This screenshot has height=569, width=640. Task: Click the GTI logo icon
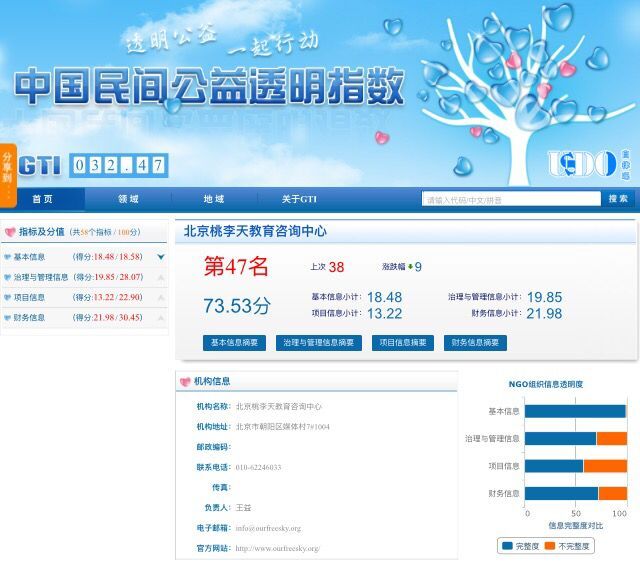[x=42, y=165]
